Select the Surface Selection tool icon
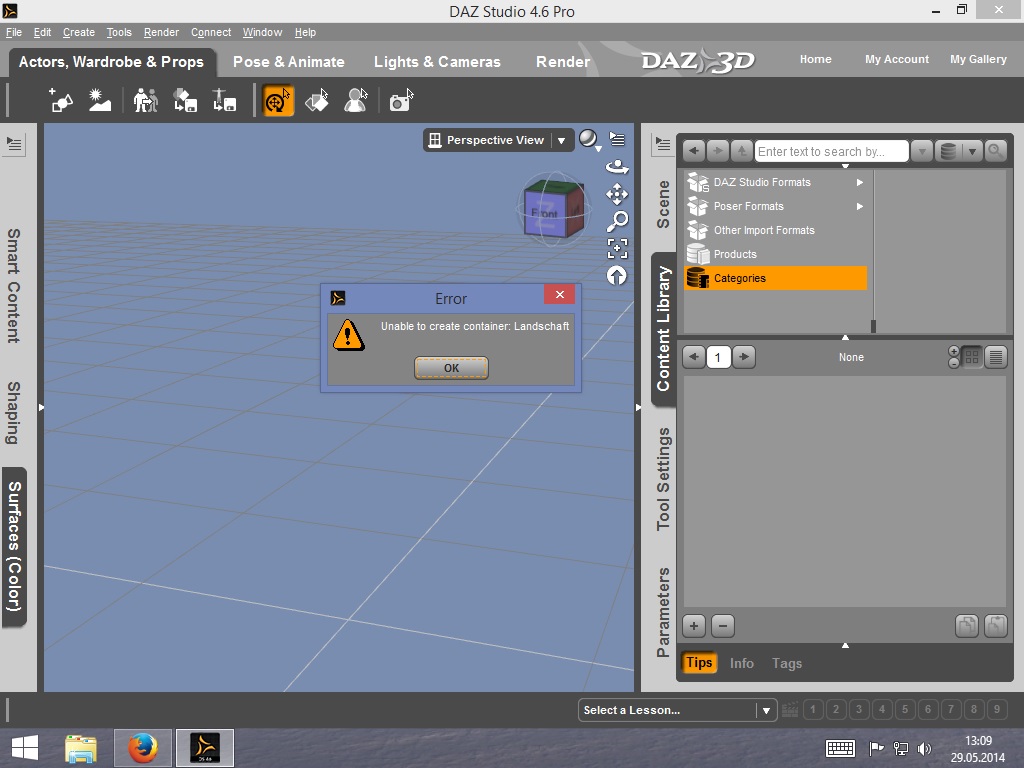The width and height of the screenshot is (1024, 768). [x=317, y=101]
